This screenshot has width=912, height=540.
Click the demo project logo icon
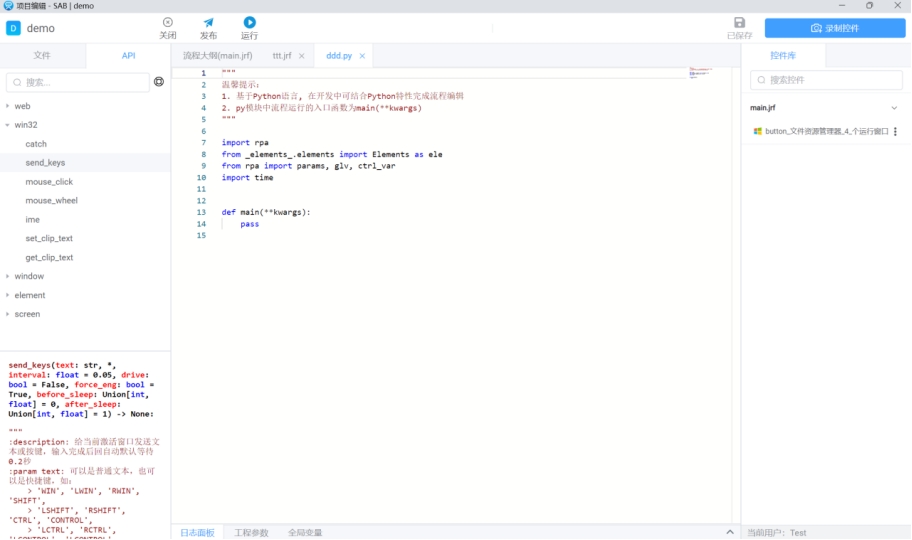(13, 28)
